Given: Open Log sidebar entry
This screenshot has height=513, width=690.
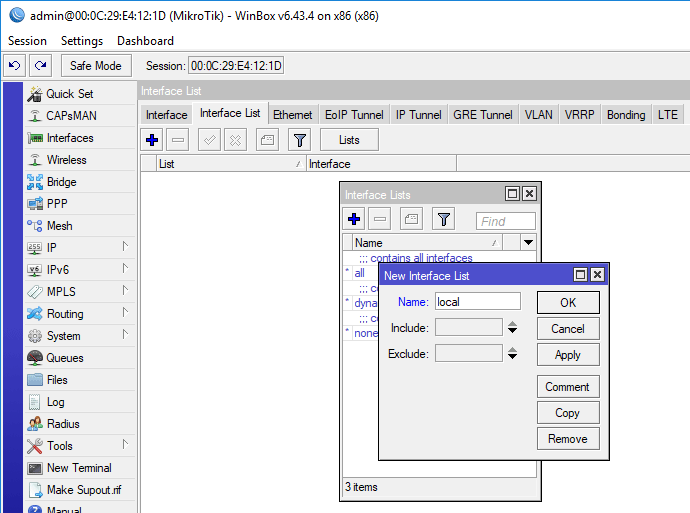Looking at the screenshot, I should point(80,402).
